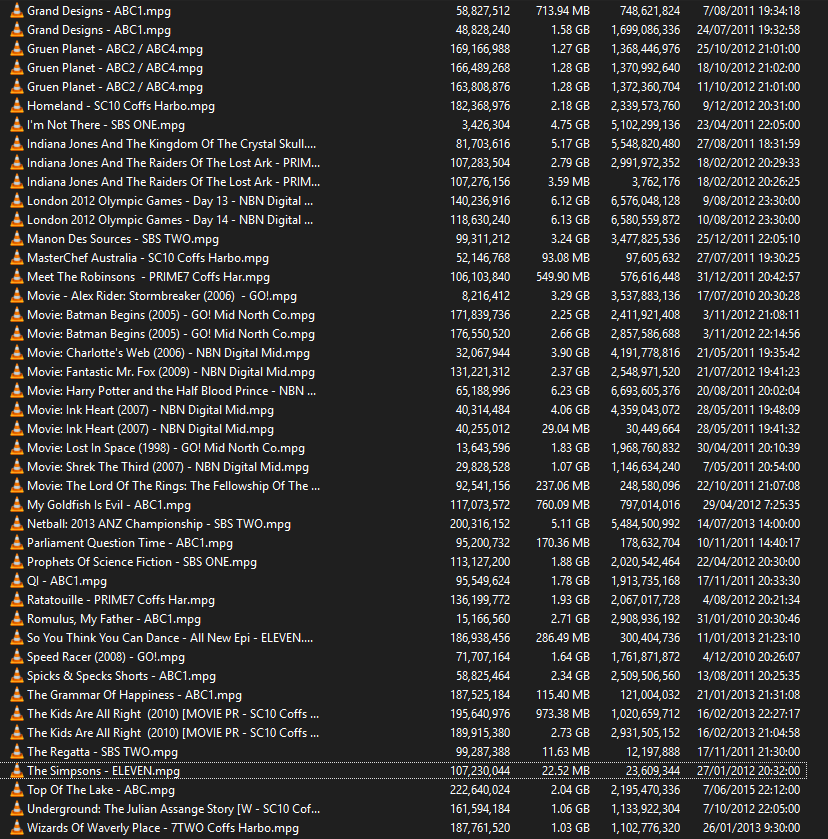Image resolution: width=828 pixels, height=839 pixels.
Task: Select VLC icon beside My Goldfish Is Evil
Action: [x=15, y=505]
